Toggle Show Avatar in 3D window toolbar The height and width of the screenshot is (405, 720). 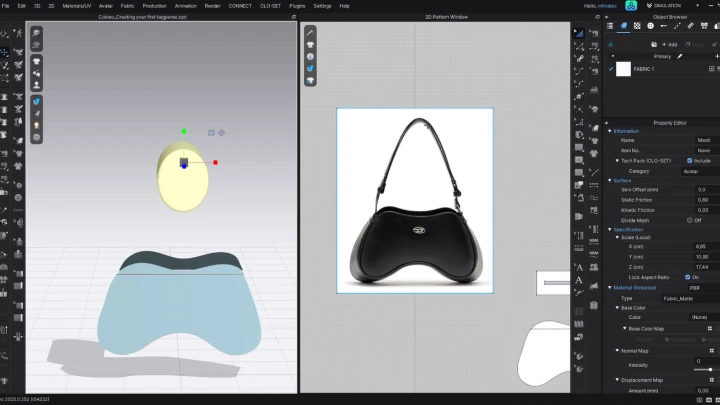36,85
